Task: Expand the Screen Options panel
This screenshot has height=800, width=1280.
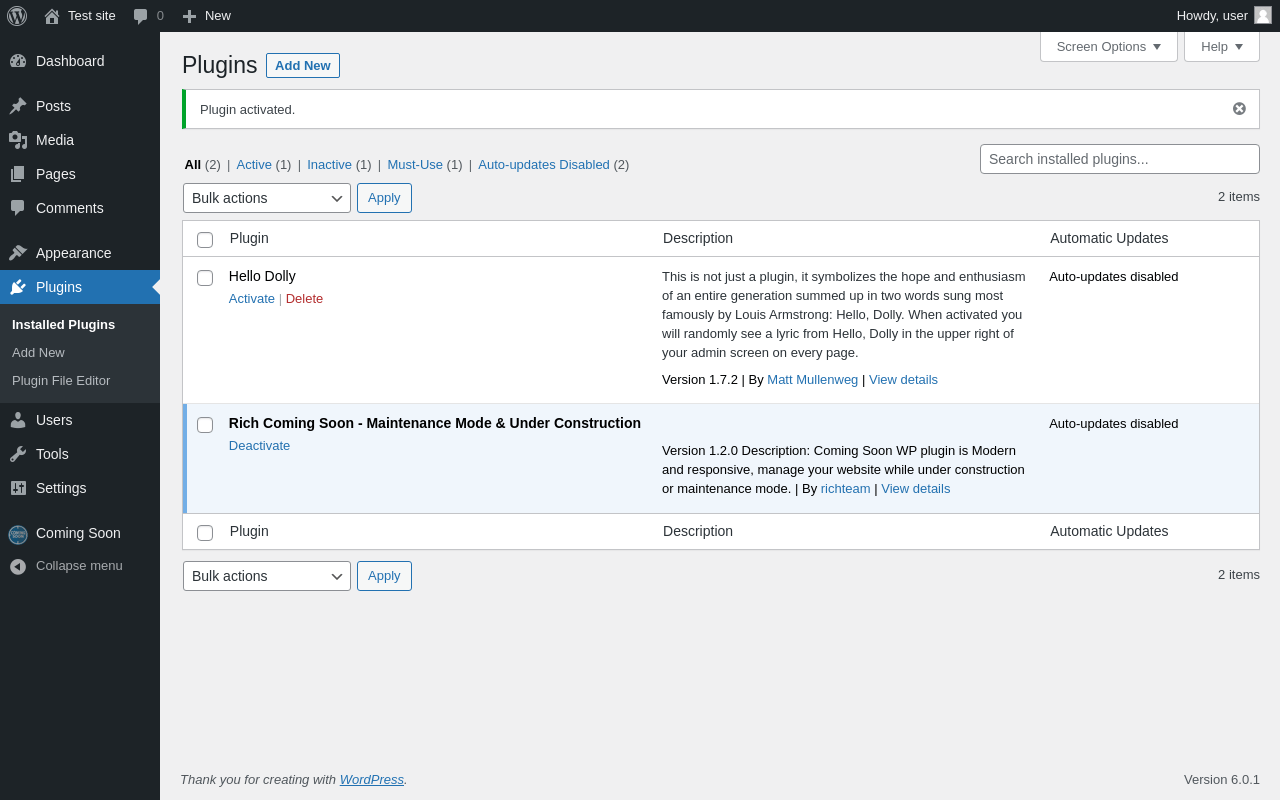Action: coord(1108,46)
